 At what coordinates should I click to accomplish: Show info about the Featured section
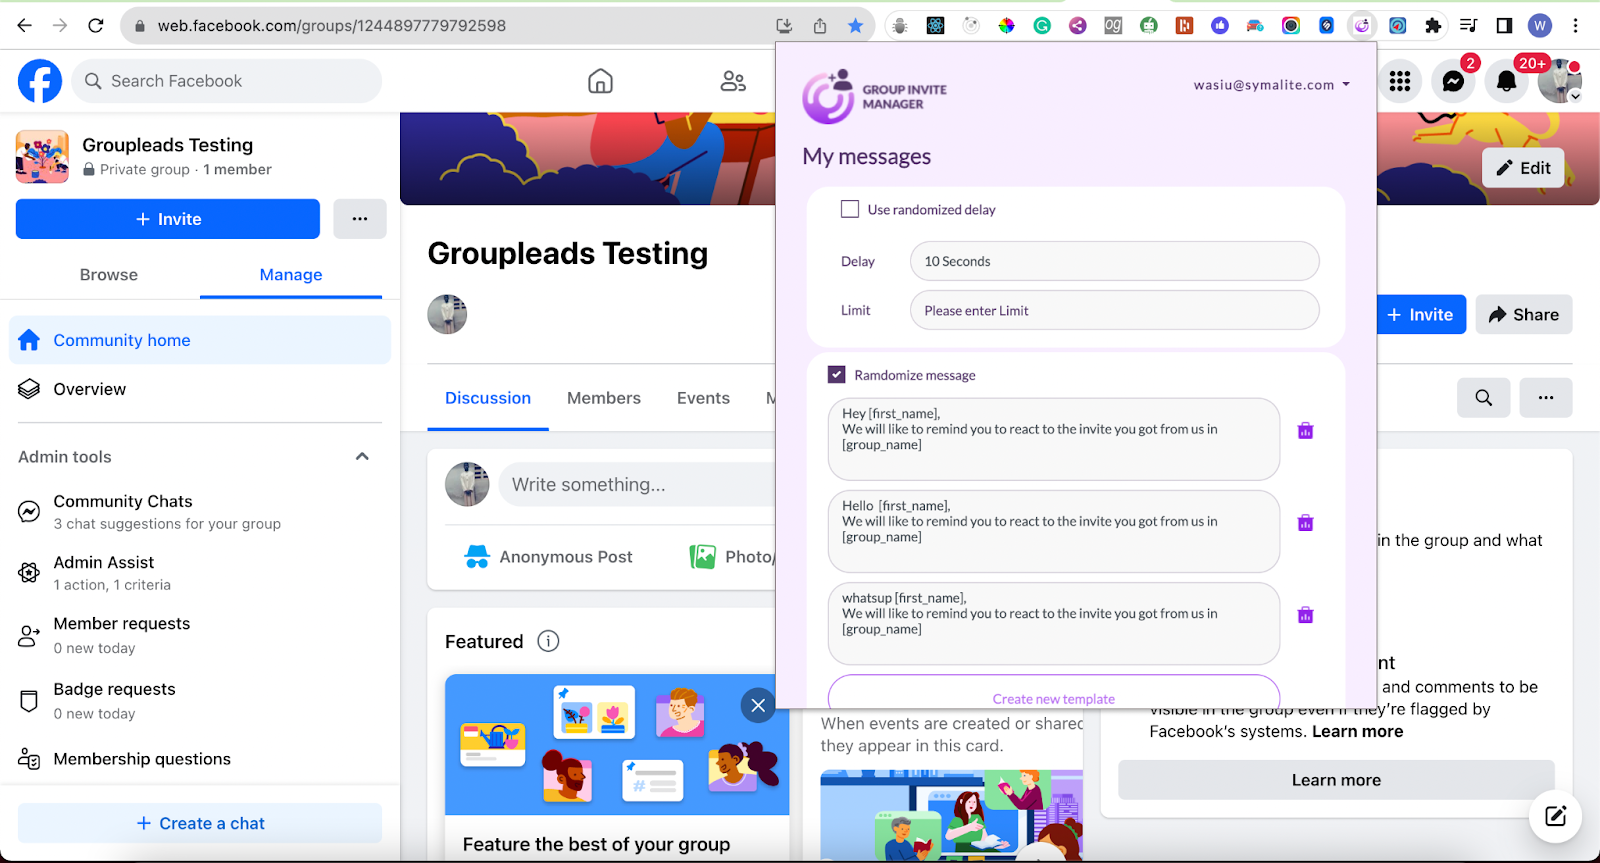point(548,641)
